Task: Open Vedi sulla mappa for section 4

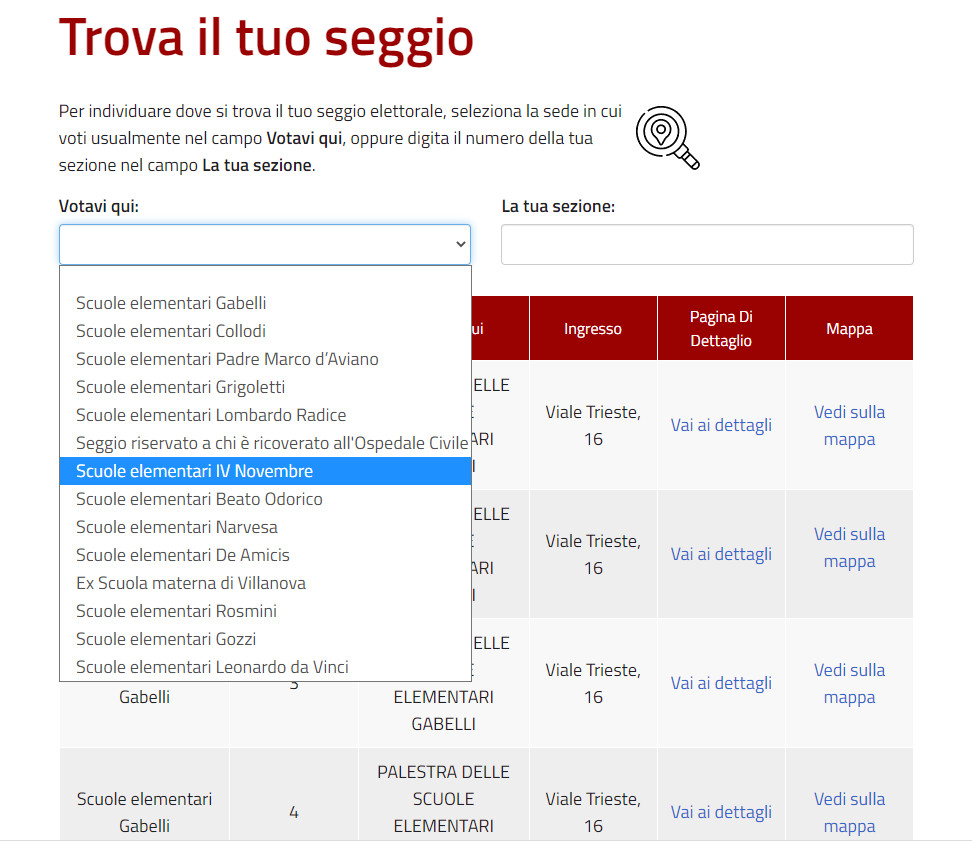Action: point(849,812)
